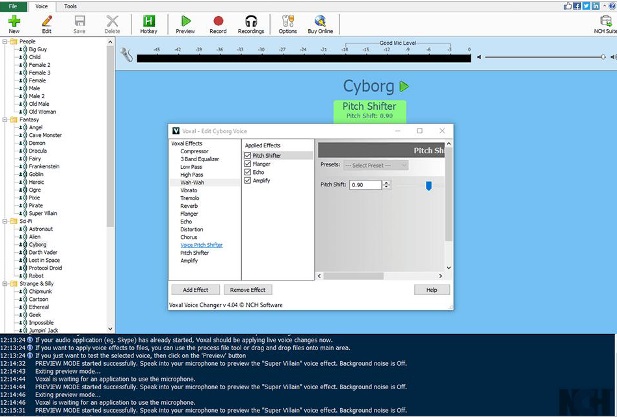Click the Add Effect button
Image resolution: width=617 pixels, height=417 pixels.
click(x=196, y=290)
